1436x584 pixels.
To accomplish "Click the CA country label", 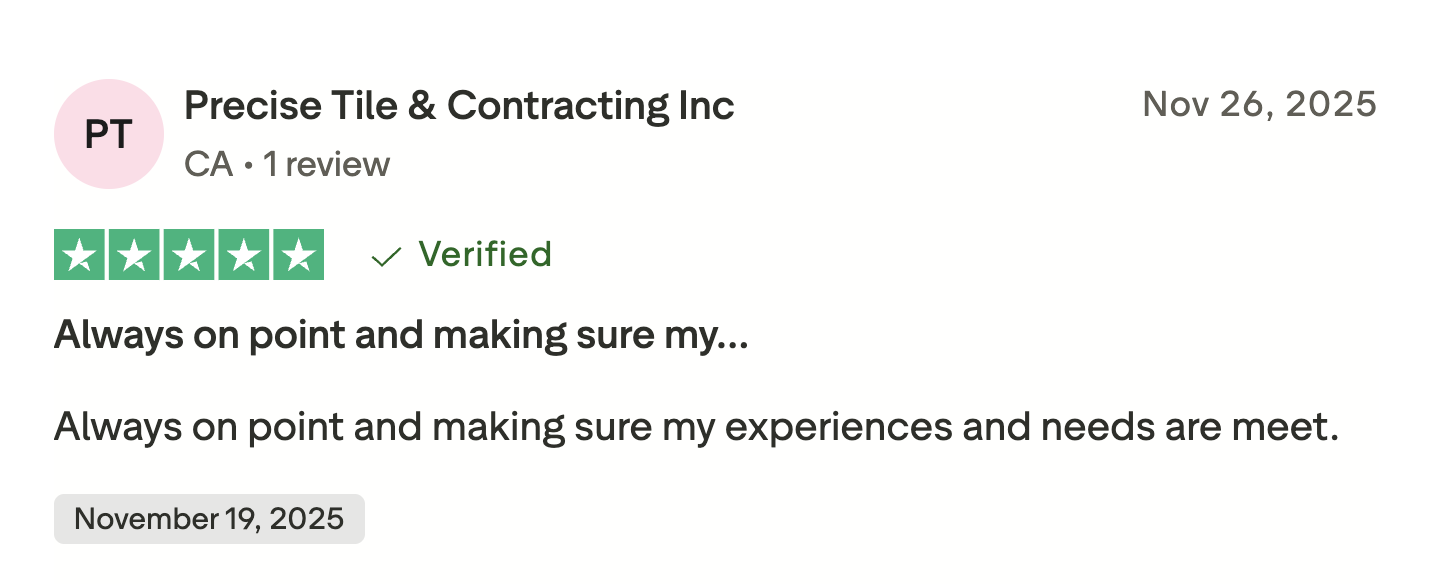I will point(208,164).
